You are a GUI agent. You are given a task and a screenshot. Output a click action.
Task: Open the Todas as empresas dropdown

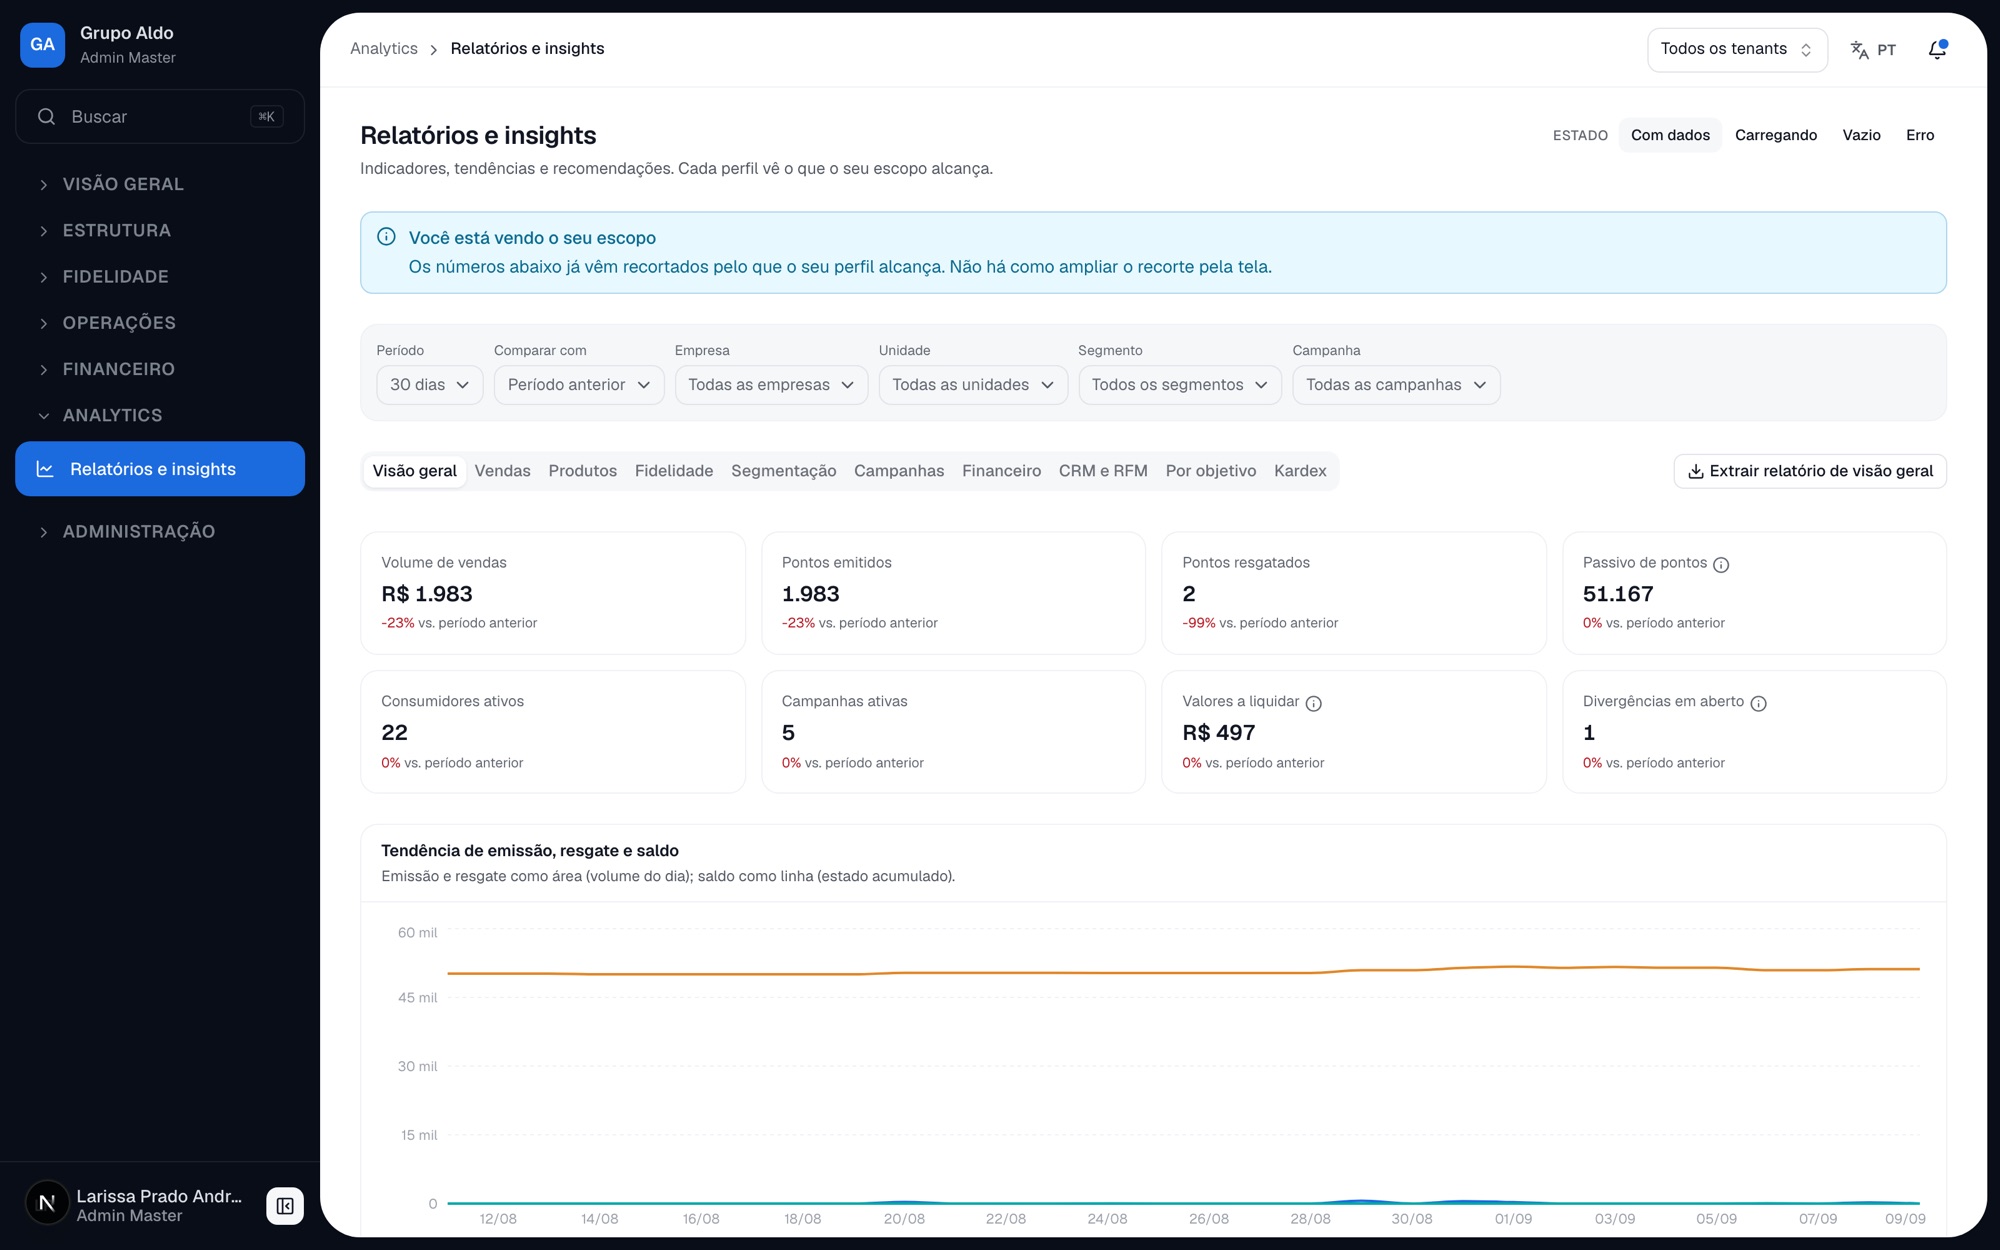pyautogui.click(x=771, y=385)
